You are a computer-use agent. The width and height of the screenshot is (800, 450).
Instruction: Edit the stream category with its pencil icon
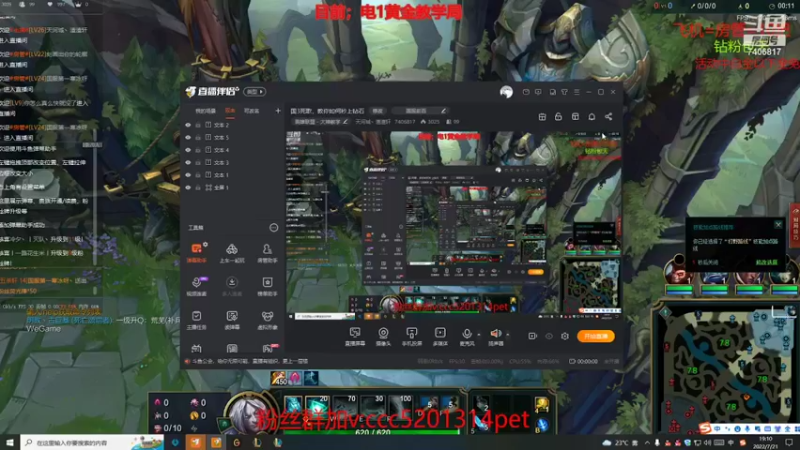point(345,122)
